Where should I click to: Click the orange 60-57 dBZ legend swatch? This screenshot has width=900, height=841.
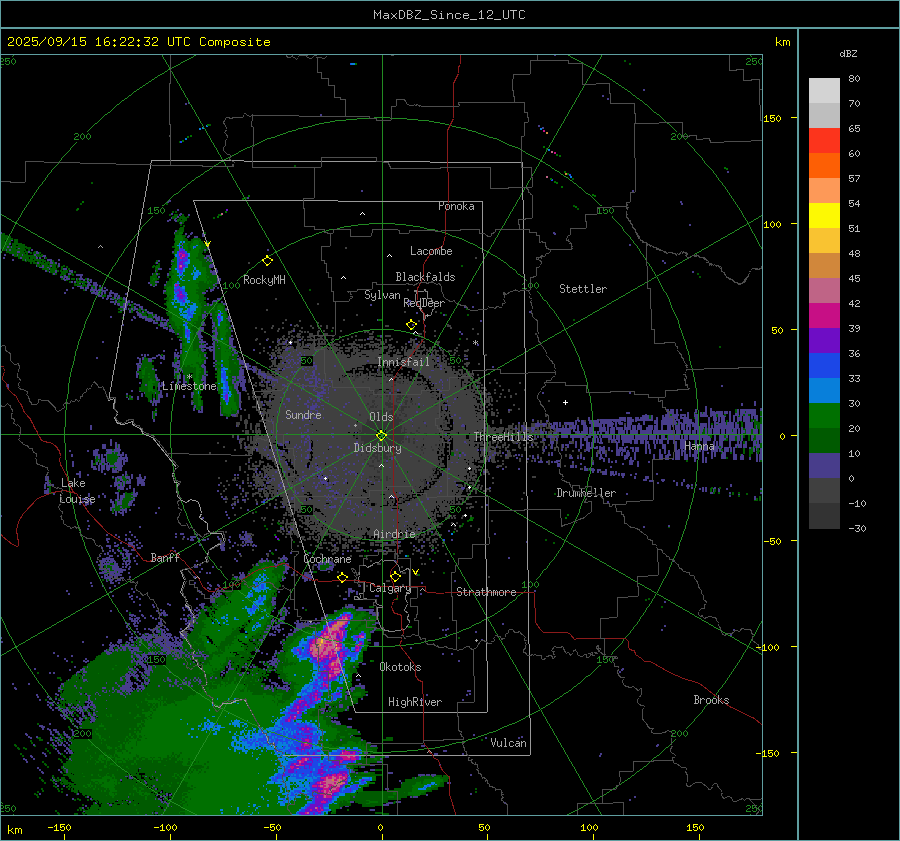[824, 166]
